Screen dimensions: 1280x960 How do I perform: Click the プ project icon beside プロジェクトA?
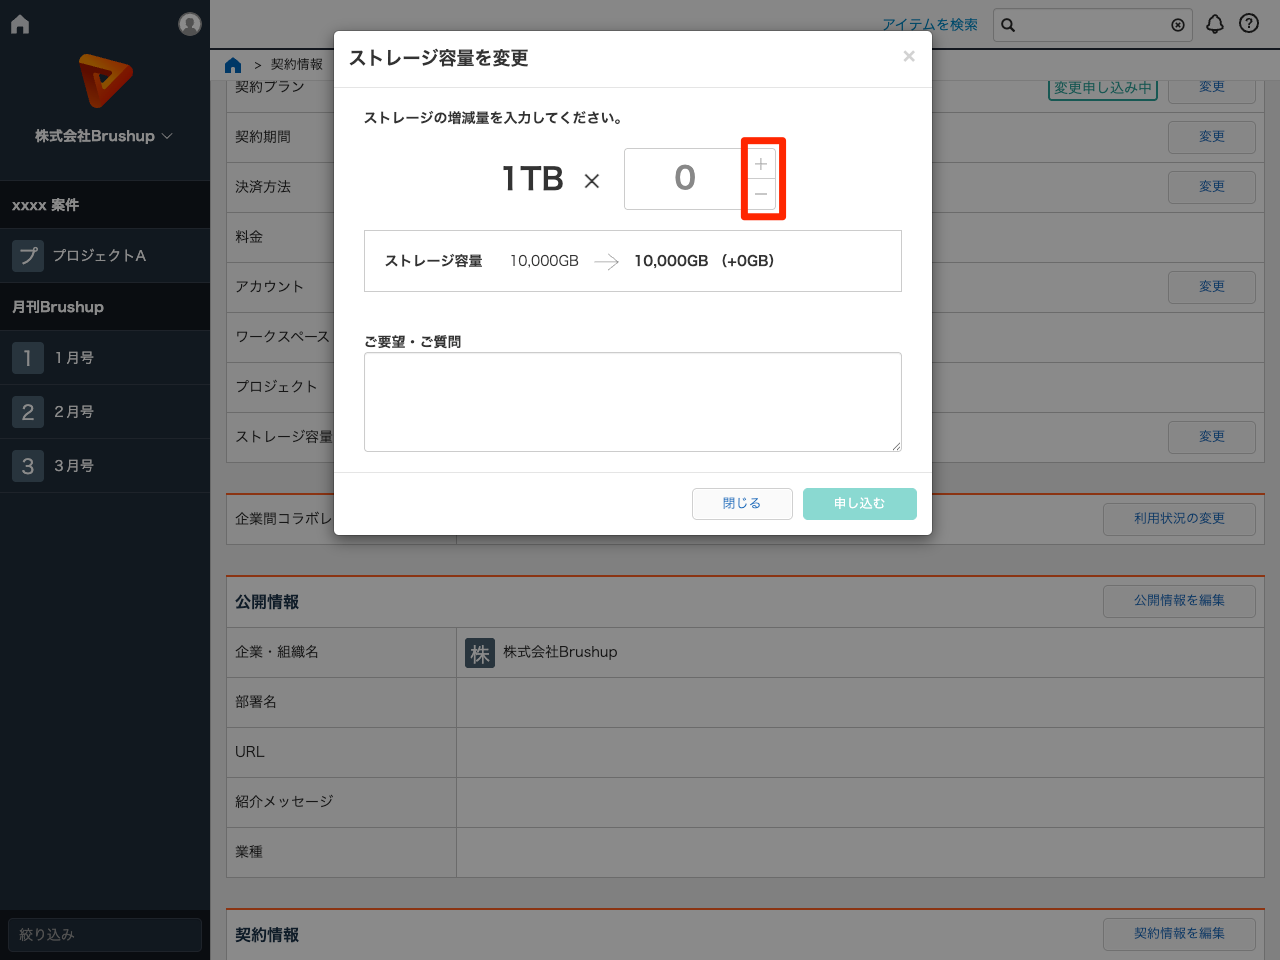click(x=28, y=255)
